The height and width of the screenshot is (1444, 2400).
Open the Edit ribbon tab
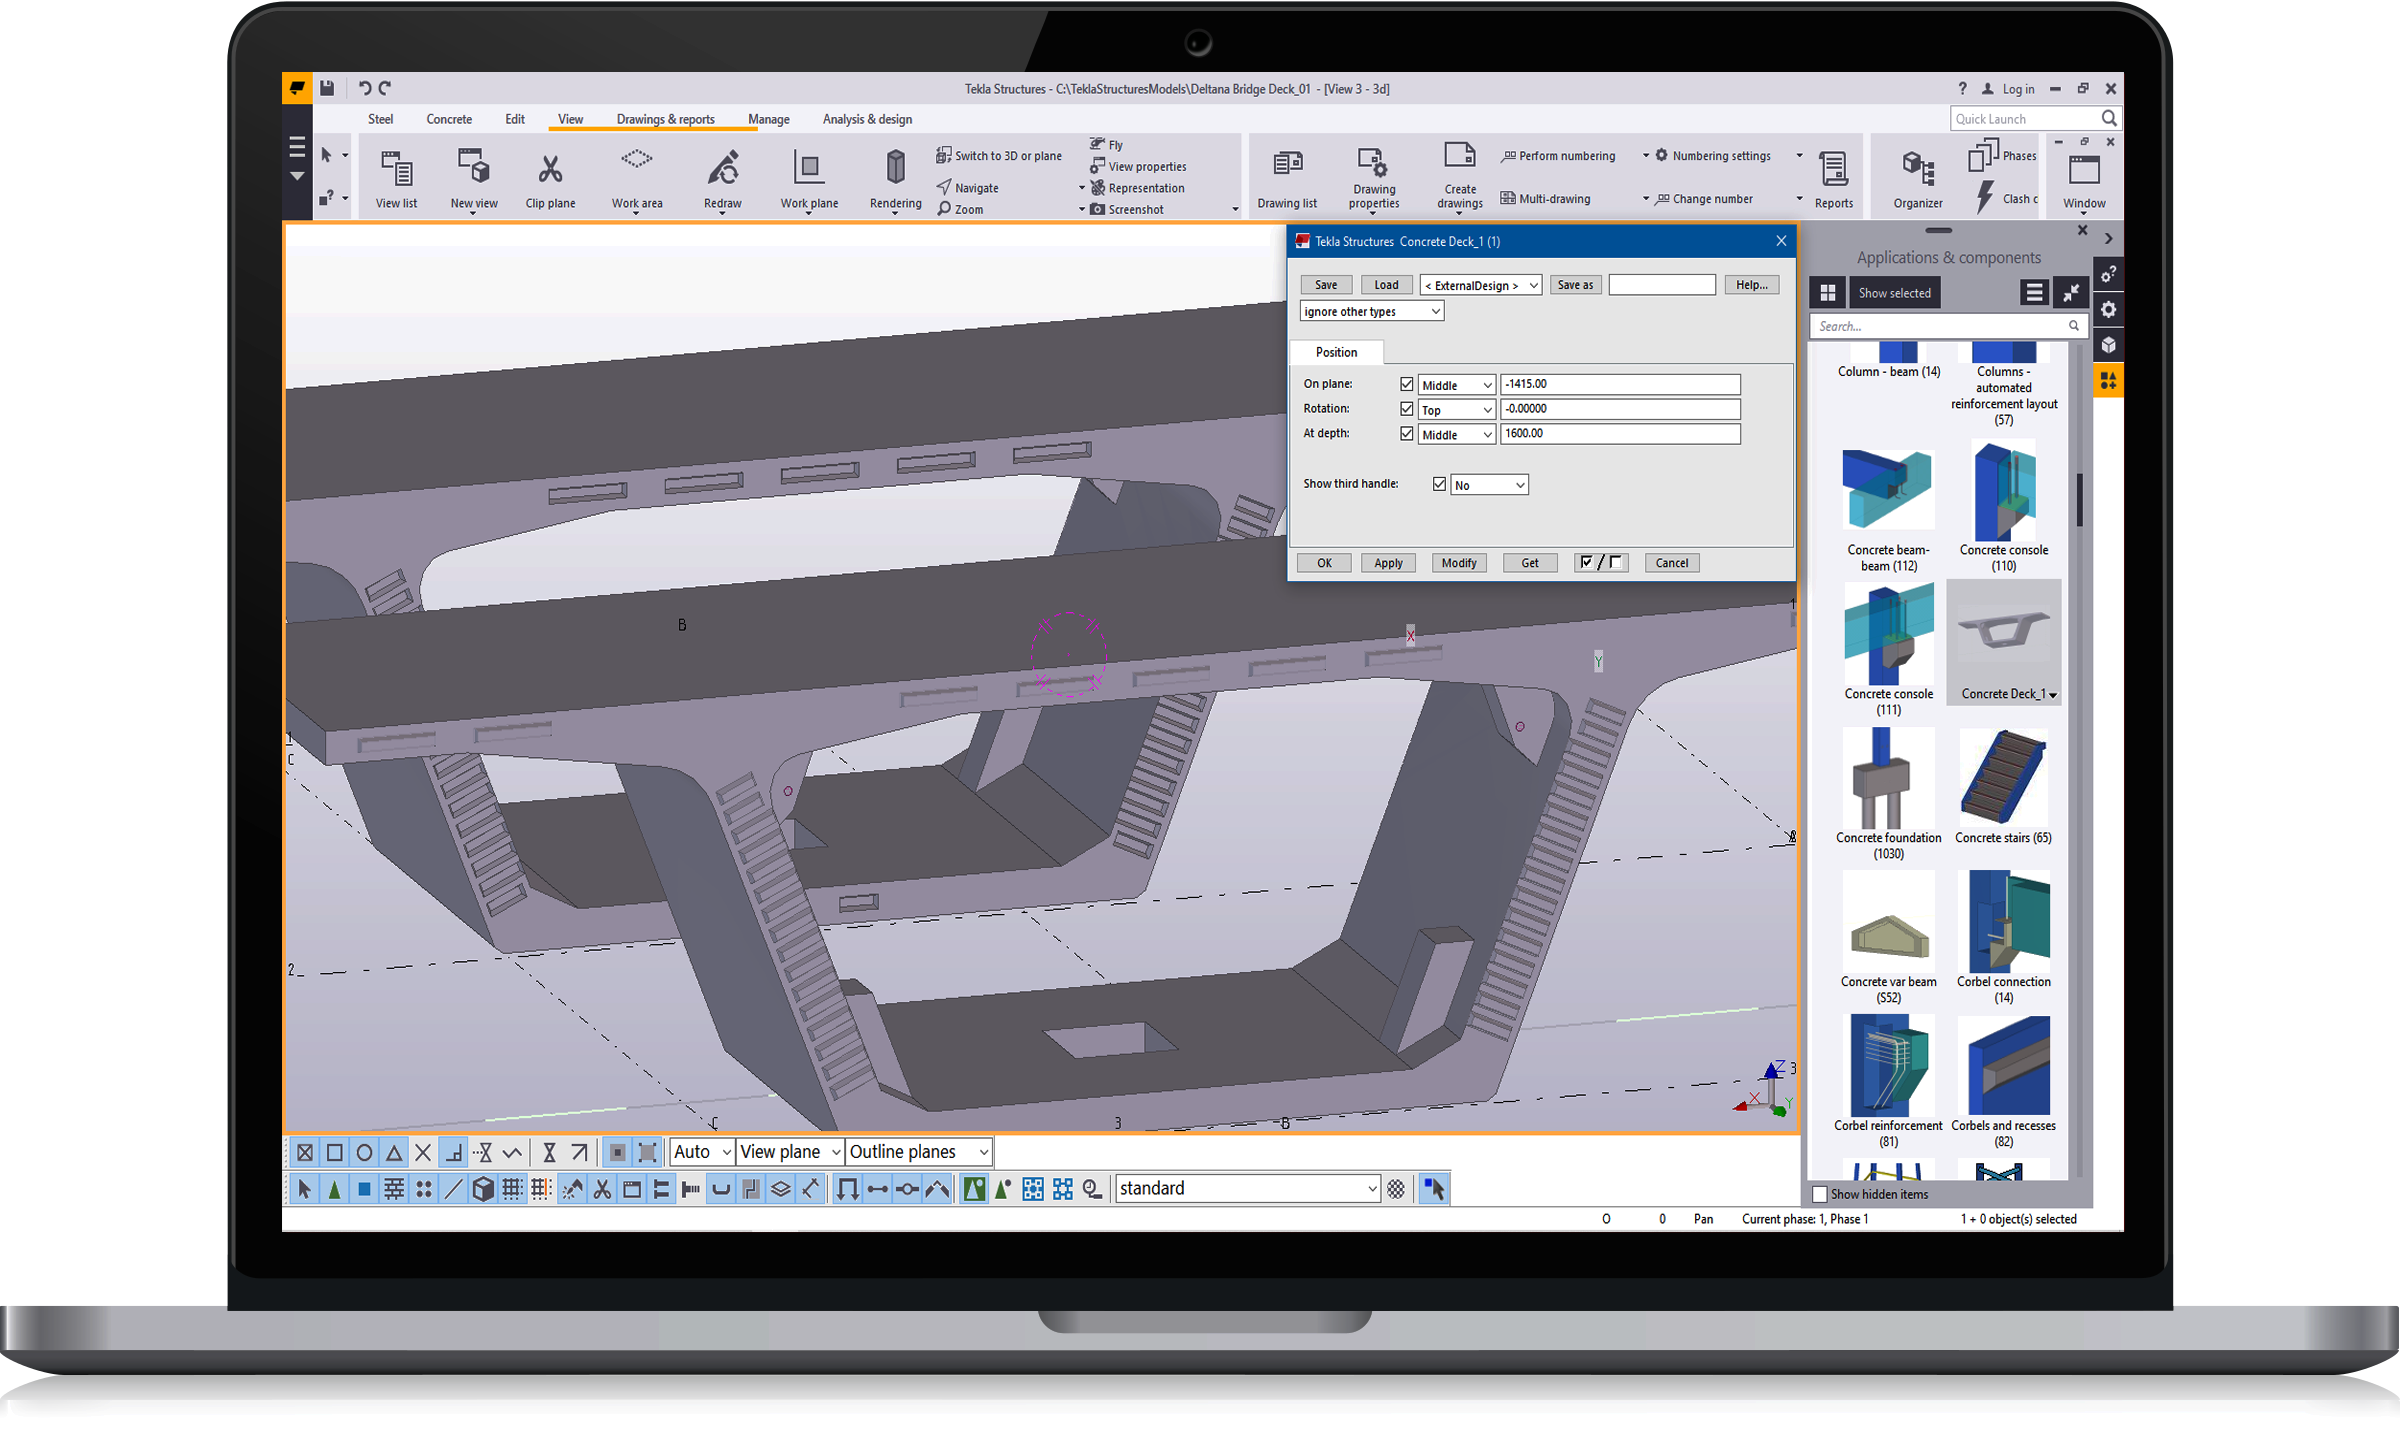(515, 119)
